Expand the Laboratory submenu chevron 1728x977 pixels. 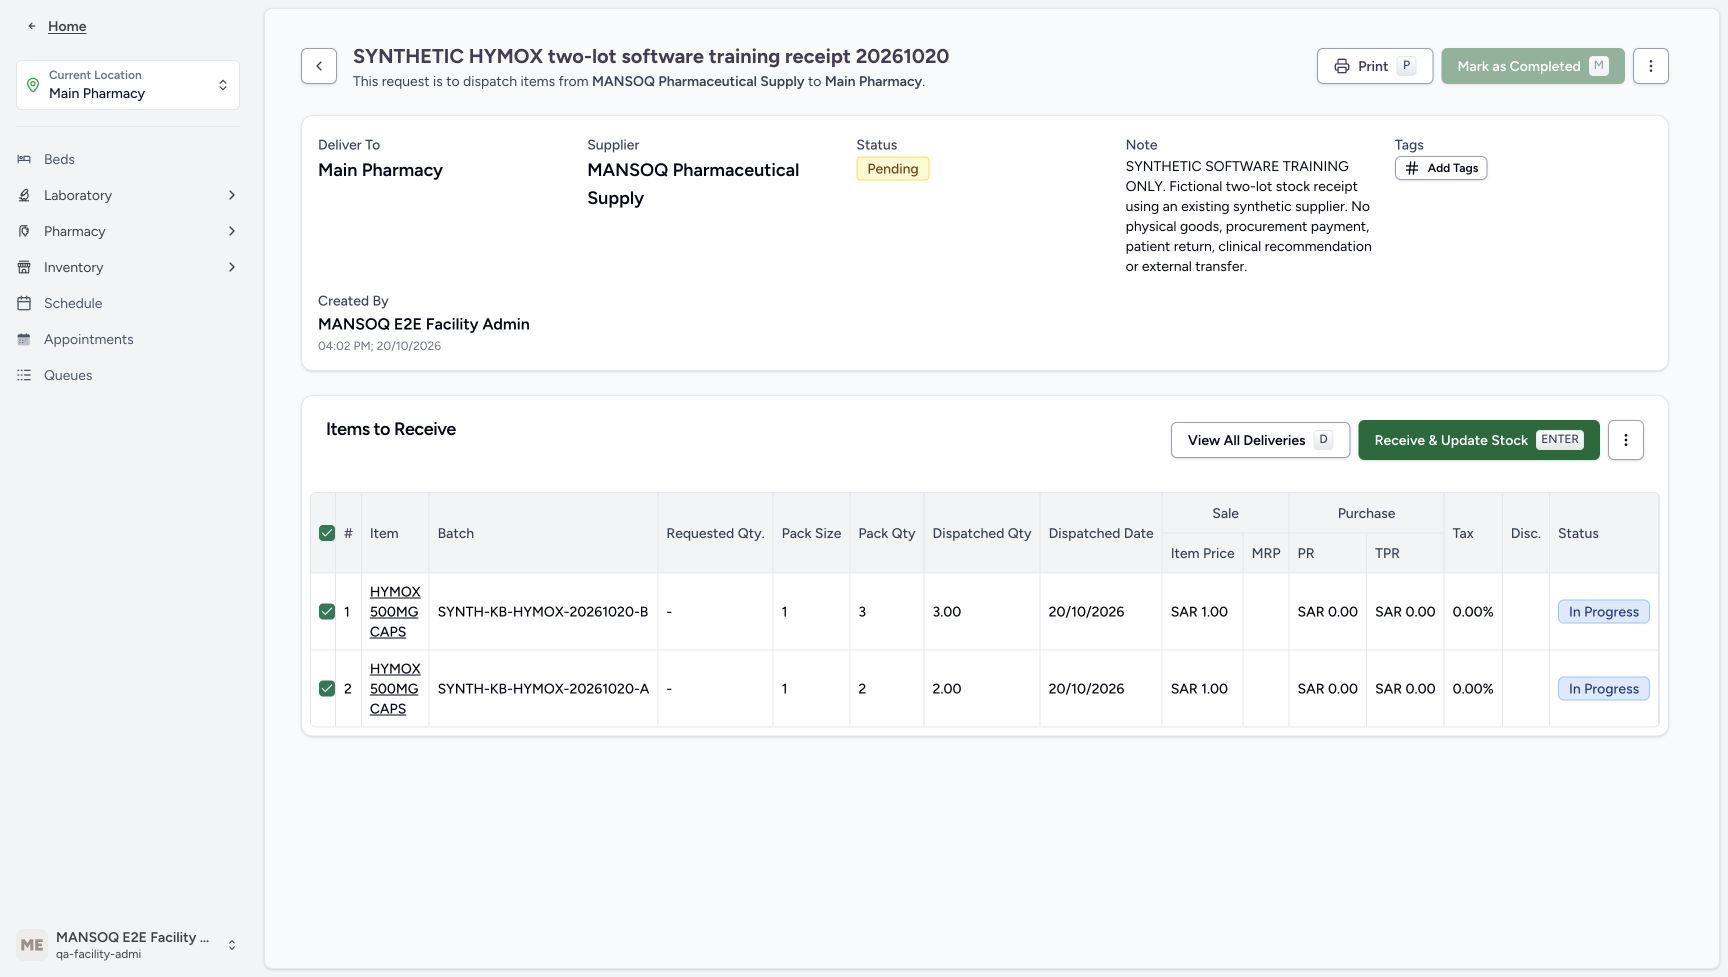[232, 195]
